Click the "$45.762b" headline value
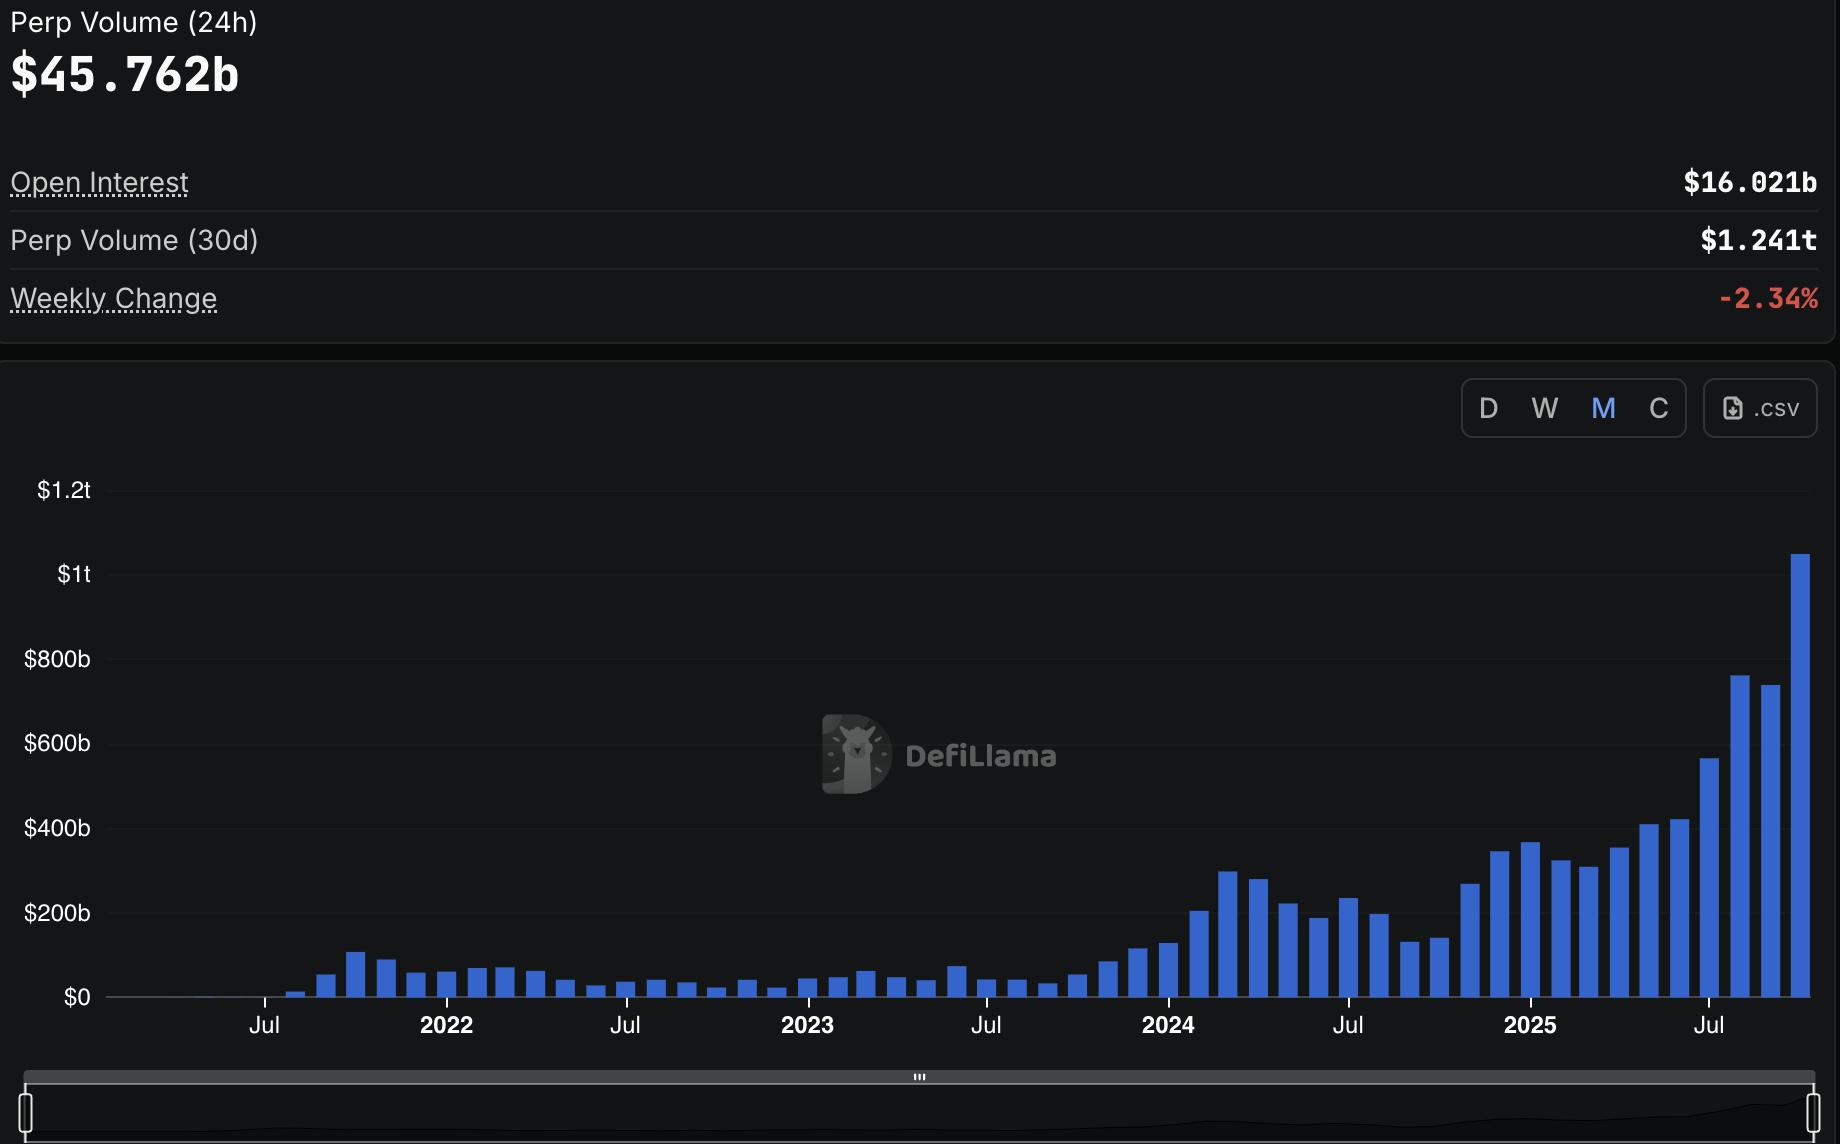The width and height of the screenshot is (1840, 1144). pos(124,72)
